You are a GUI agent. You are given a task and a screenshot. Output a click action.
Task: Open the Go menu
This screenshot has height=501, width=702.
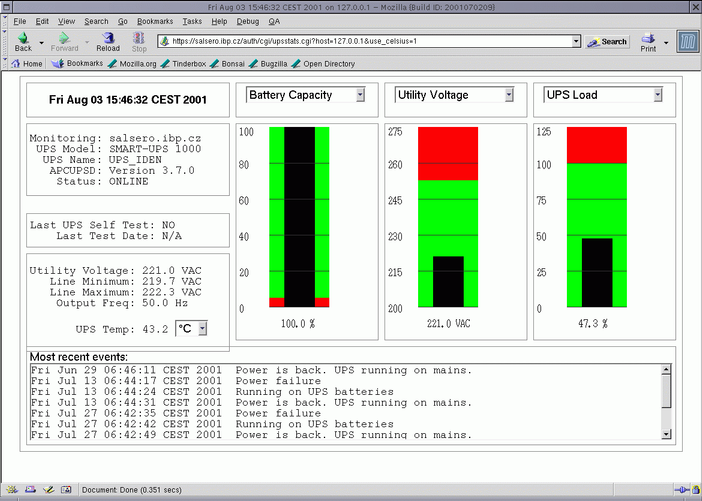coord(123,21)
